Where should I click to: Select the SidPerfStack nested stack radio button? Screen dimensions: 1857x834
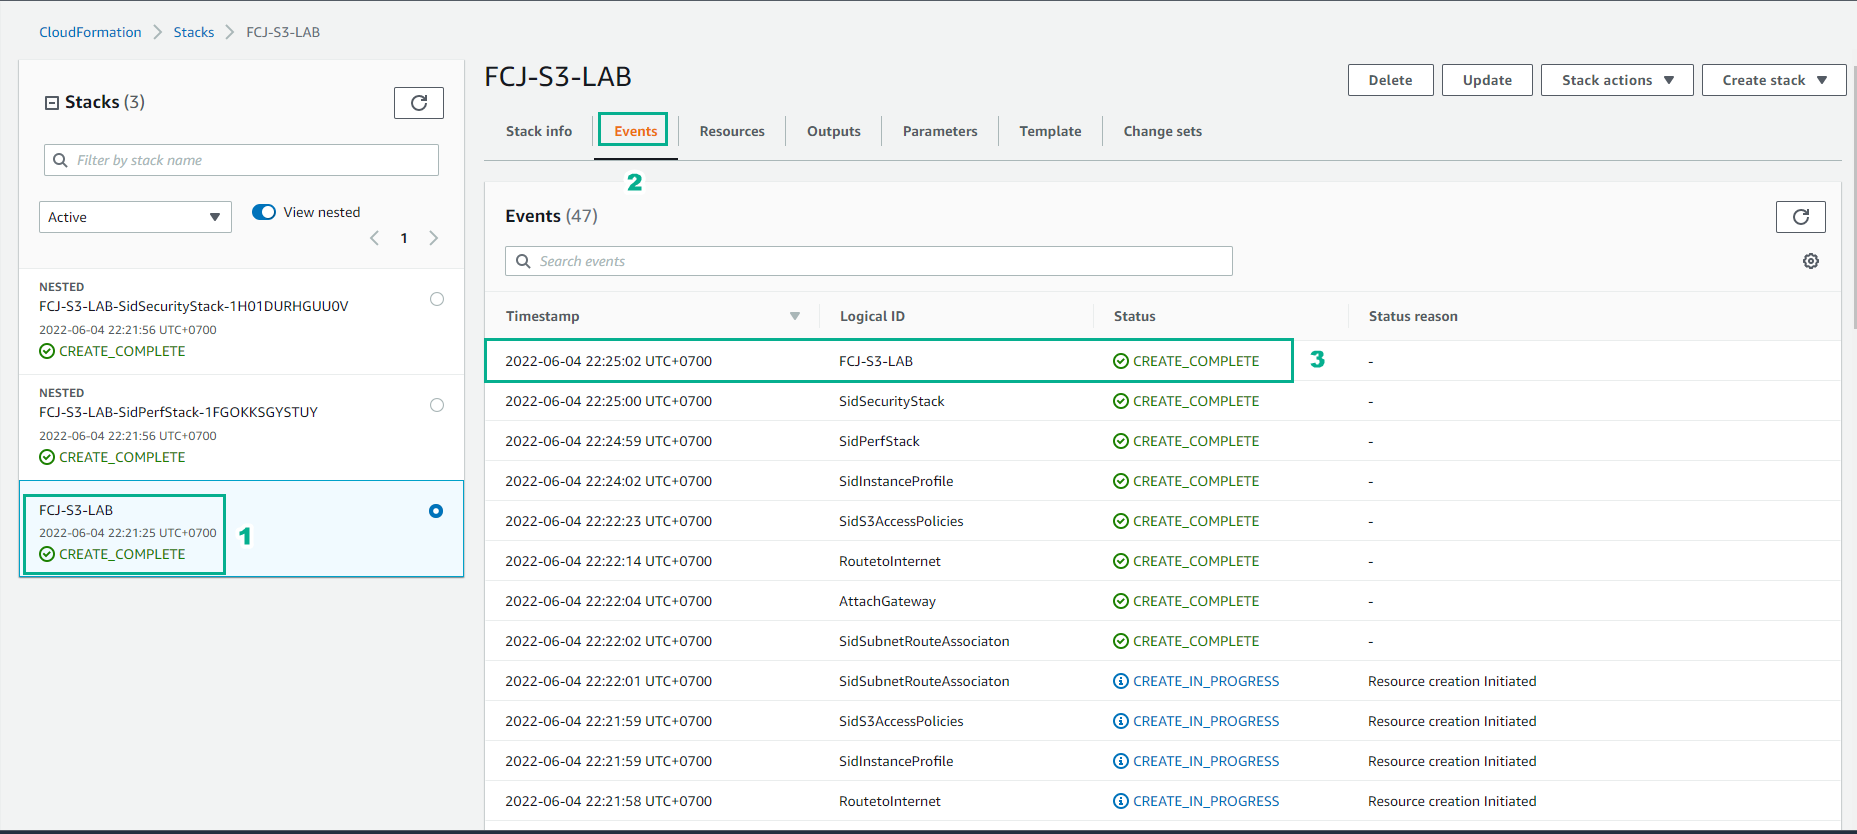(437, 405)
